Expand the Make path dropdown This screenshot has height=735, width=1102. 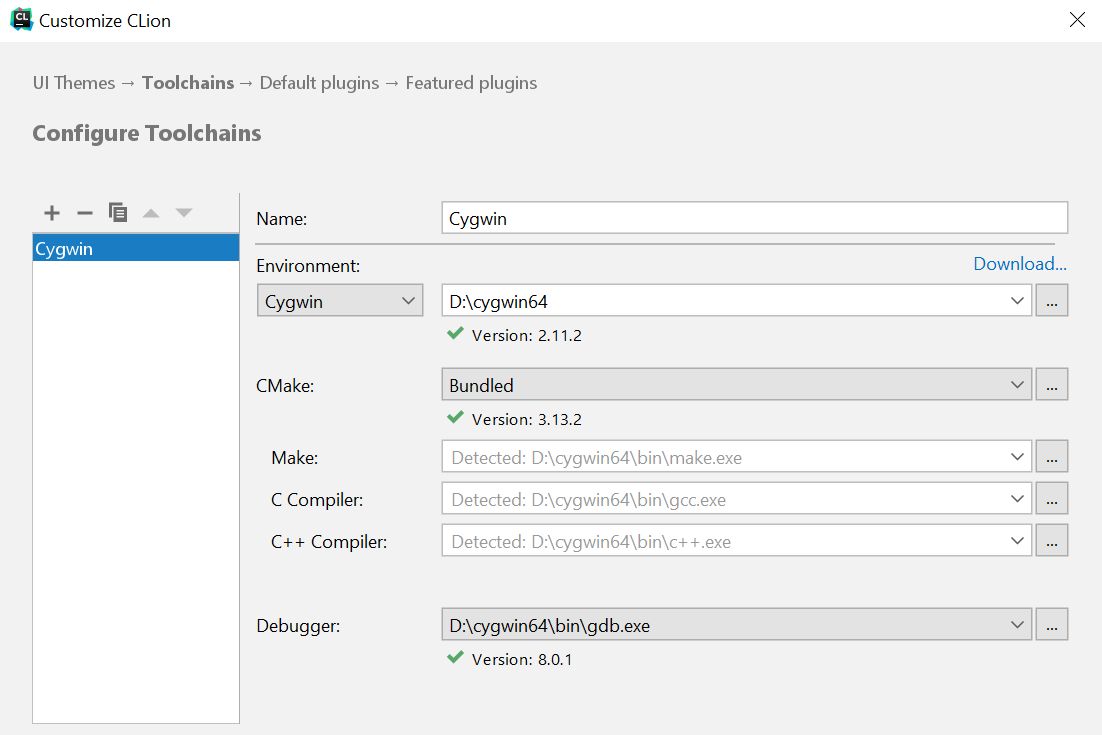pyautogui.click(x=1016, y=457)
